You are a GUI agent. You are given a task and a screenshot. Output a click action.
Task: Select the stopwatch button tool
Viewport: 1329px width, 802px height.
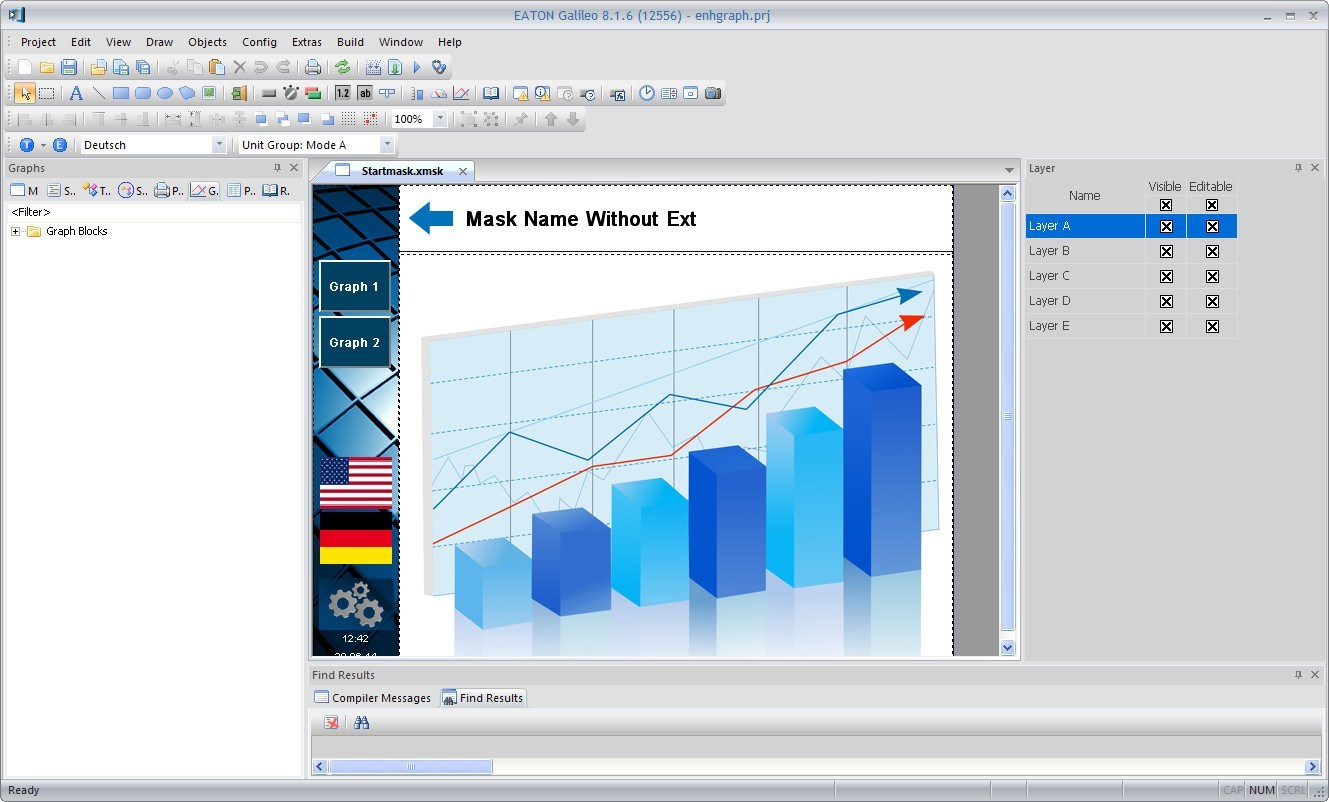[291, 93]
